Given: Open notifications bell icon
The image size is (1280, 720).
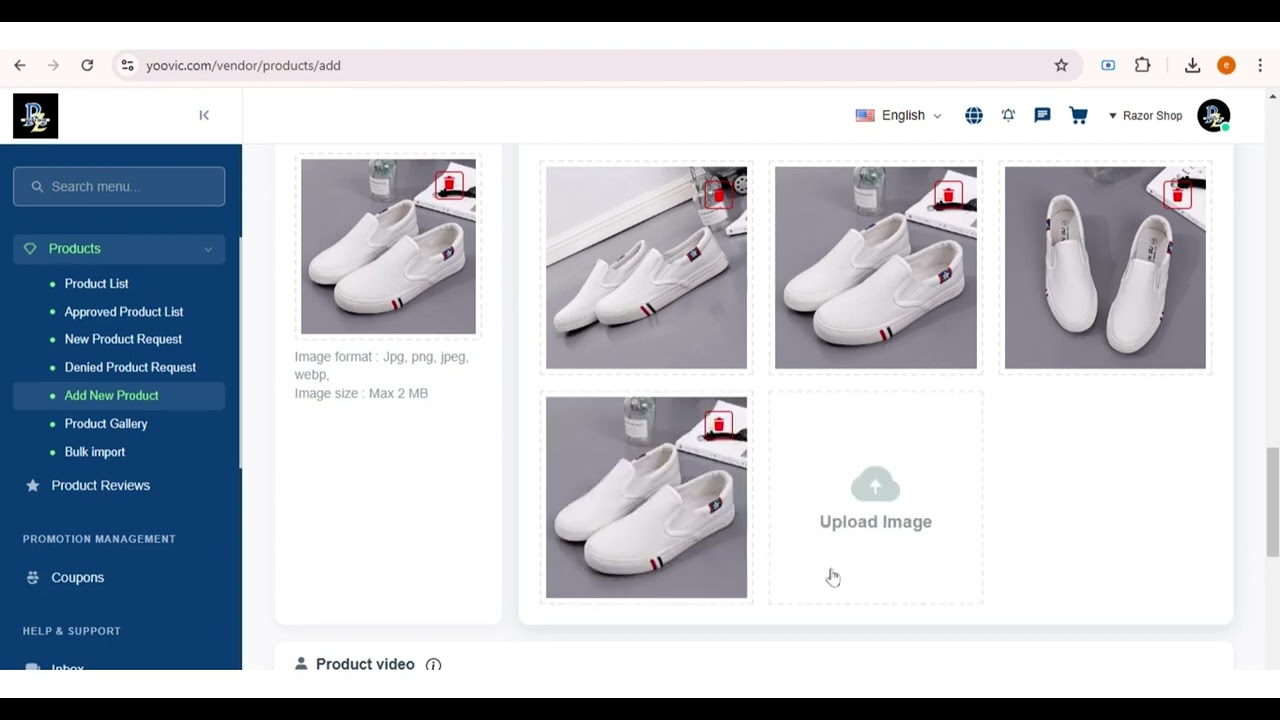Looking at the screenshot, I should 1008,115.
